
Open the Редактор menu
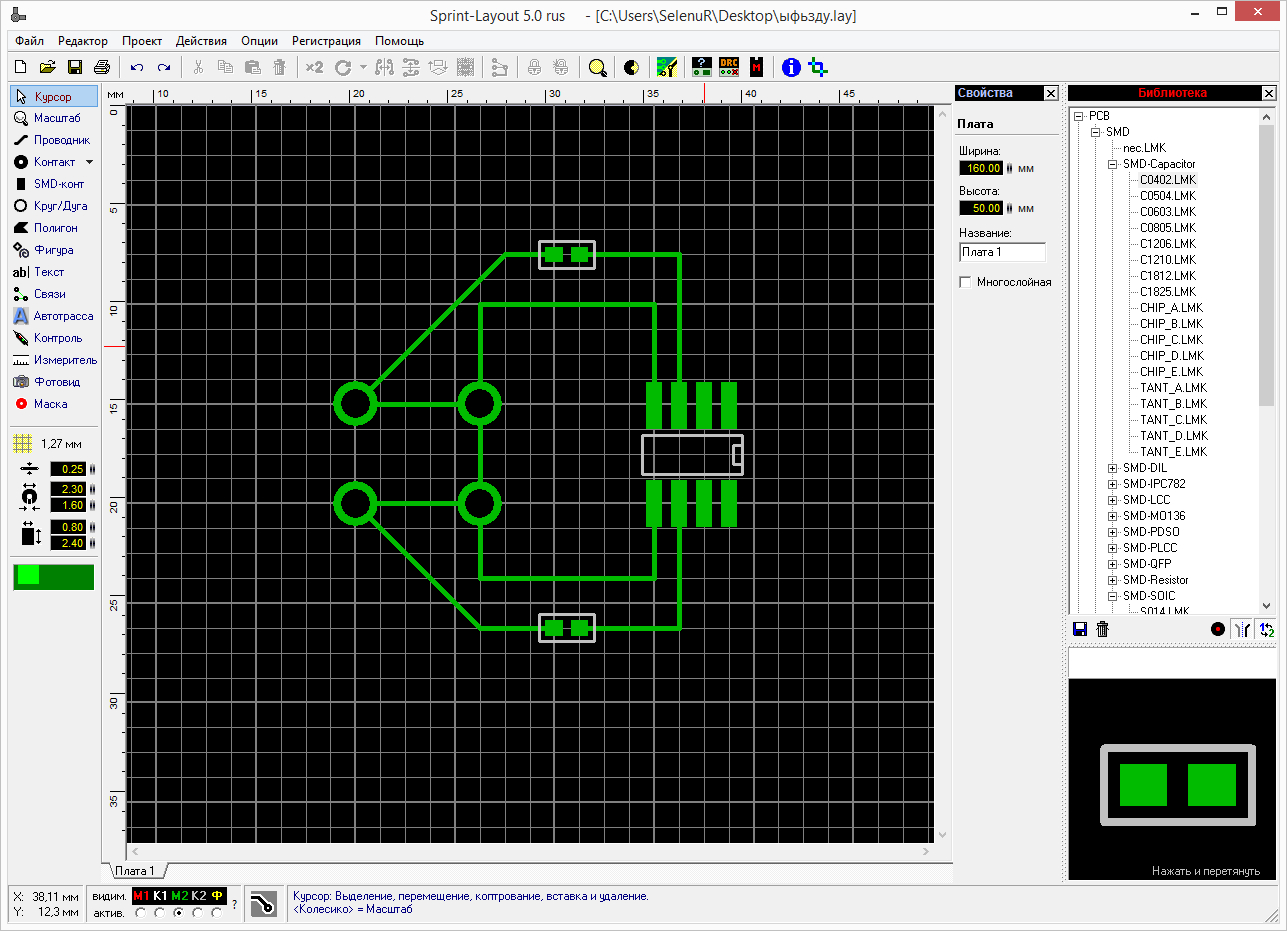point(83,41)
